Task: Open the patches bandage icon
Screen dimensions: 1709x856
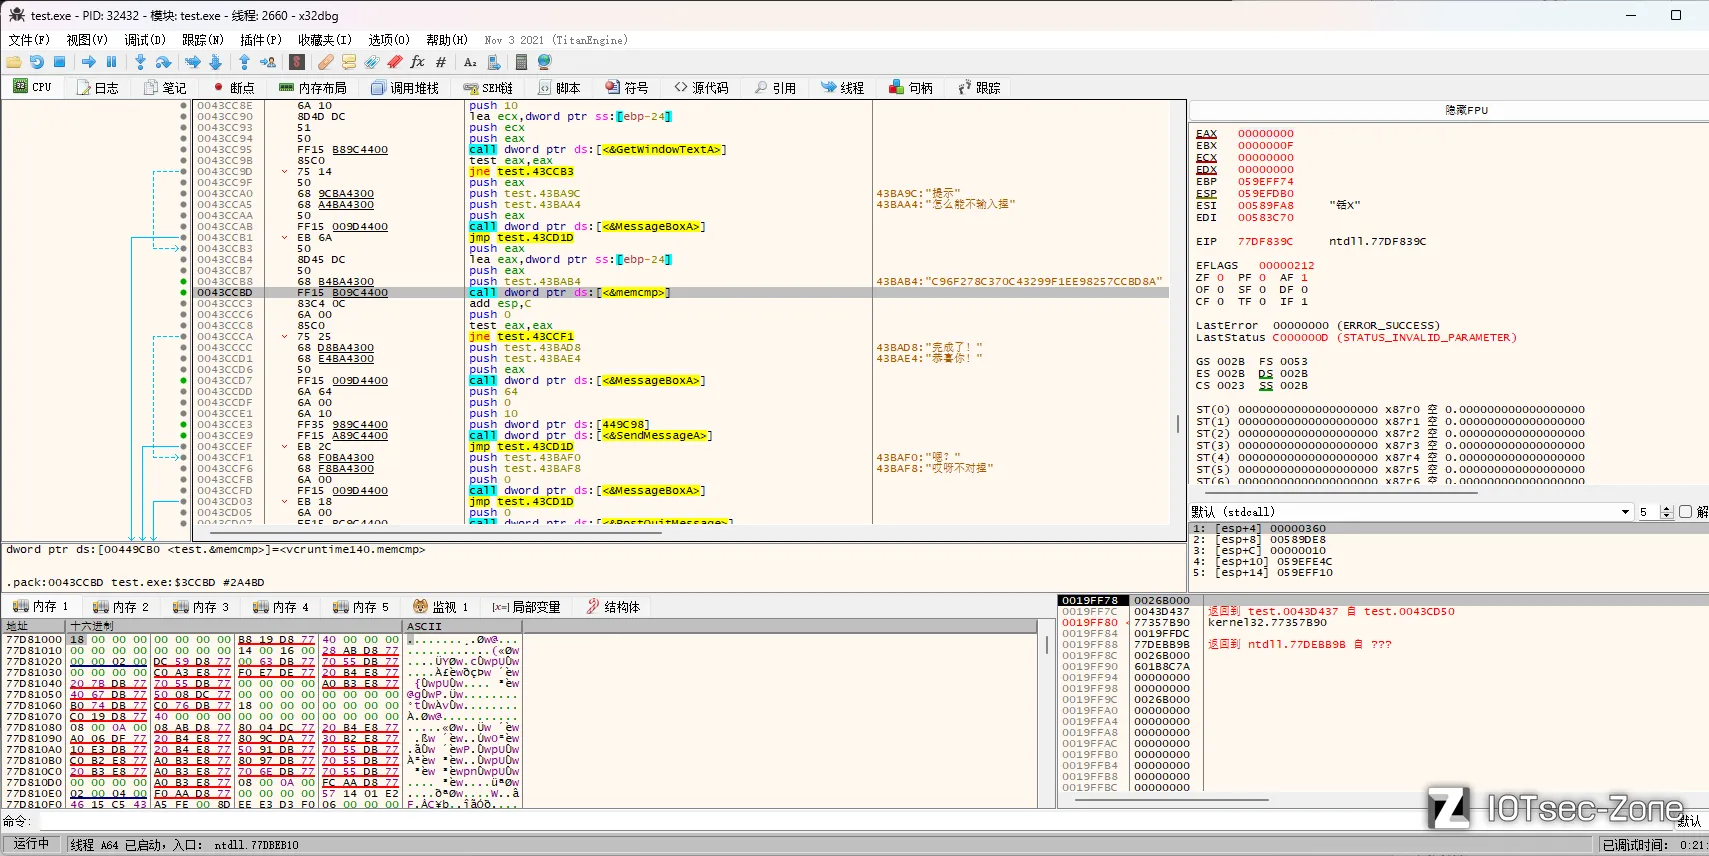Action: (x=326, y=62)
